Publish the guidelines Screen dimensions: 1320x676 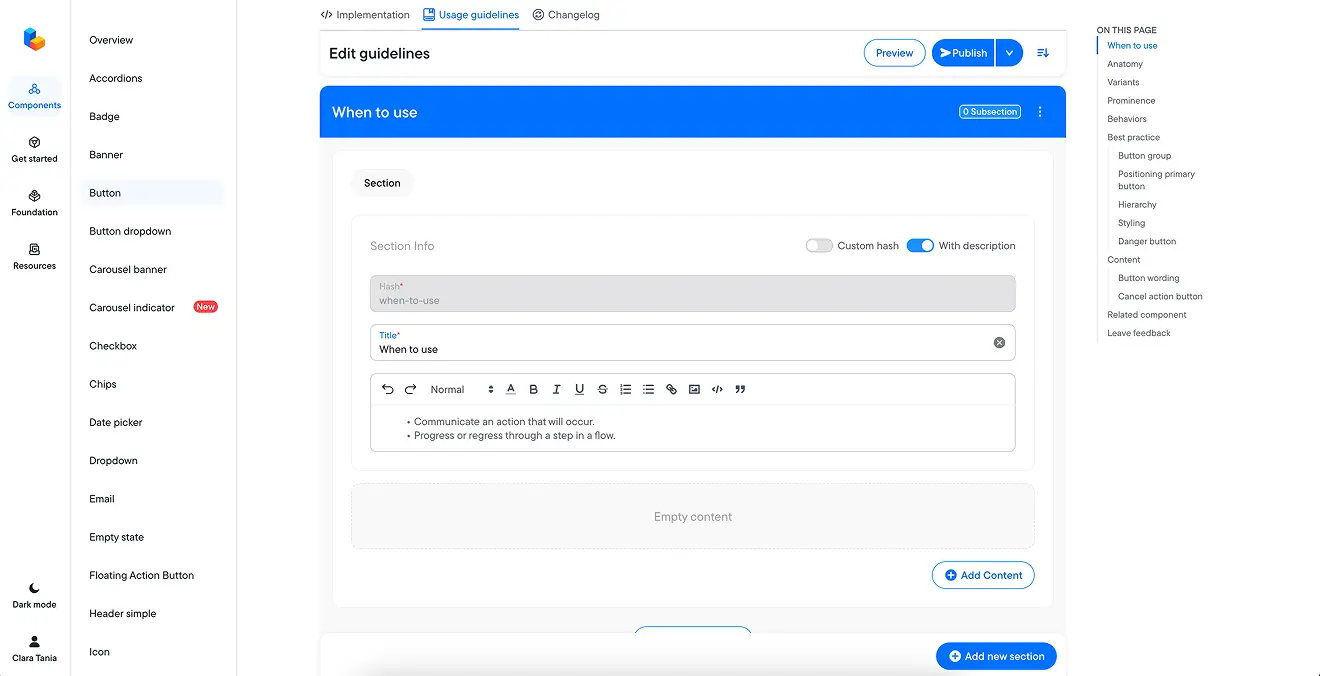pyautogui.click(x=963, y=53)
